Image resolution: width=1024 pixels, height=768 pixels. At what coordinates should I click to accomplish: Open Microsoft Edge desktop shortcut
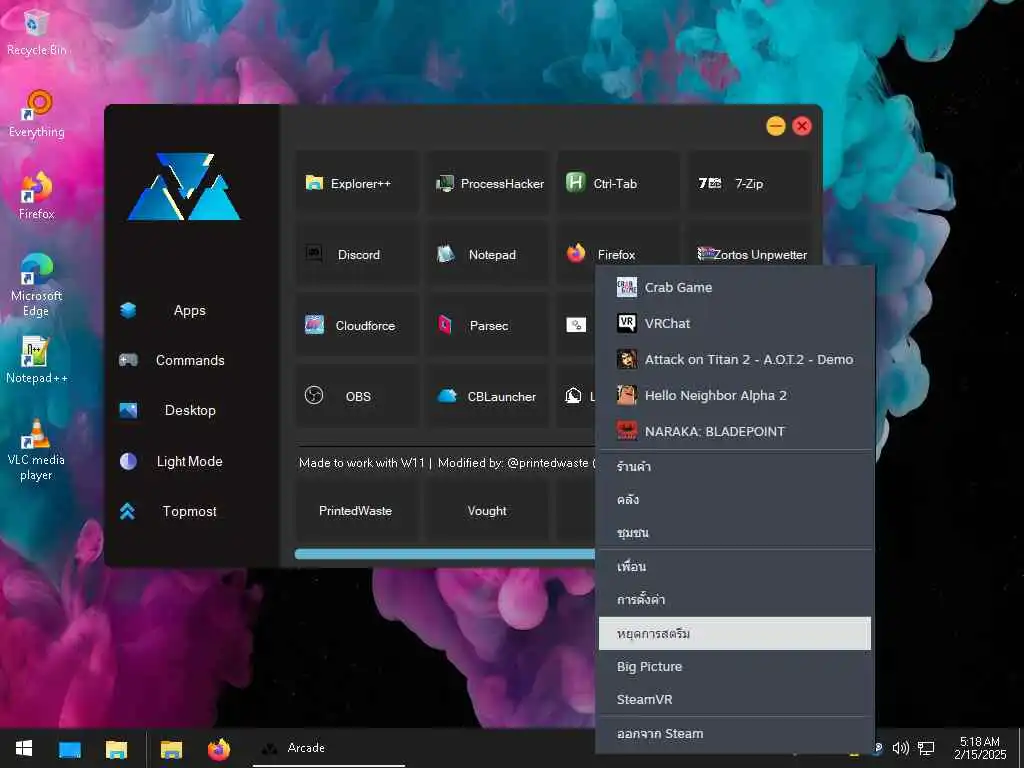click(x=37, y=285)
